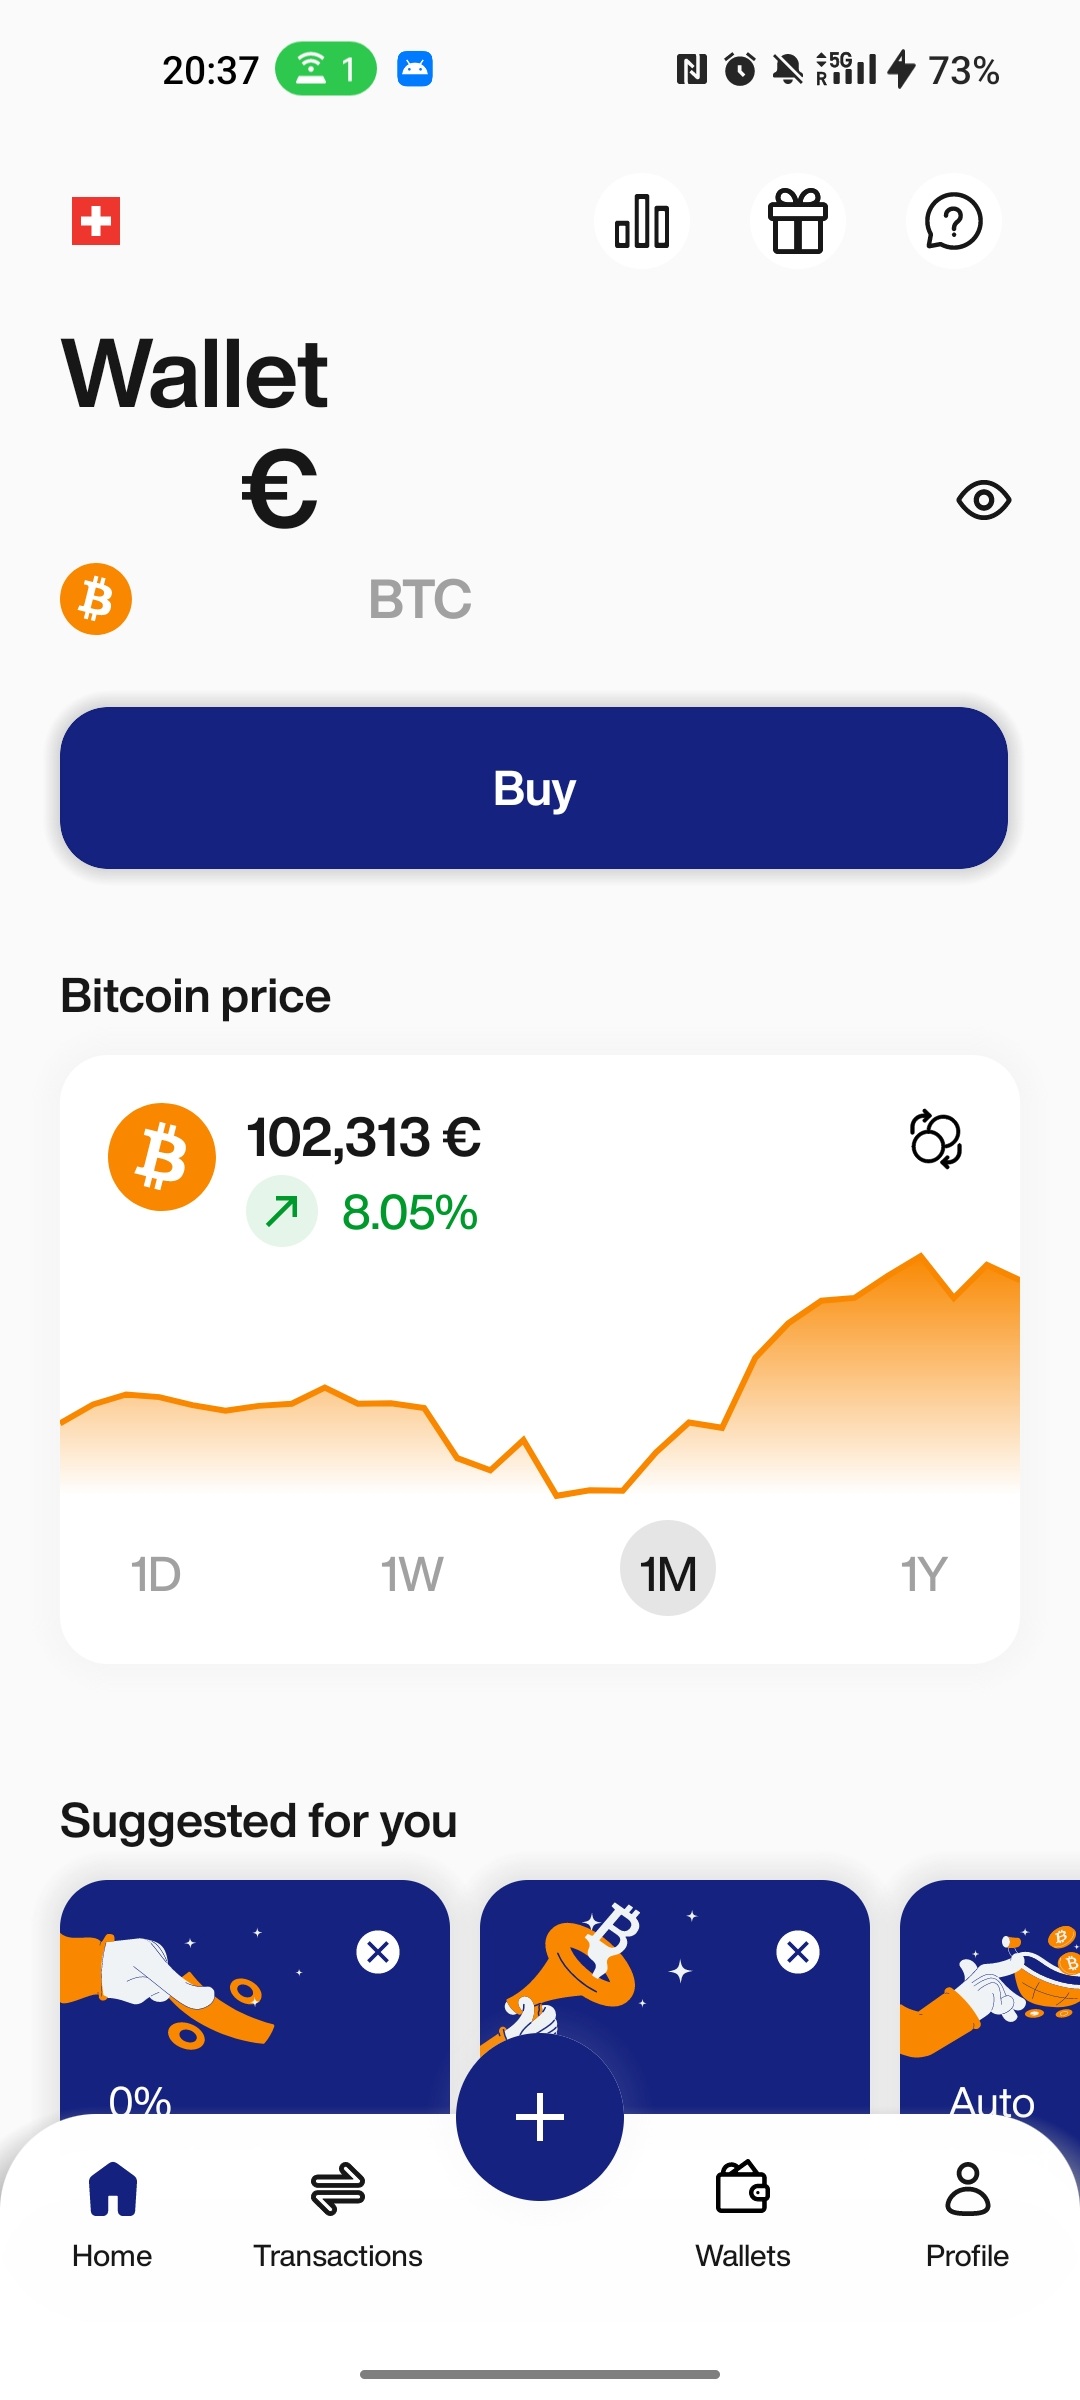Tap the currency swap icon on price card
Screen dimensions: 1080x2400
tap(936, 1139)
